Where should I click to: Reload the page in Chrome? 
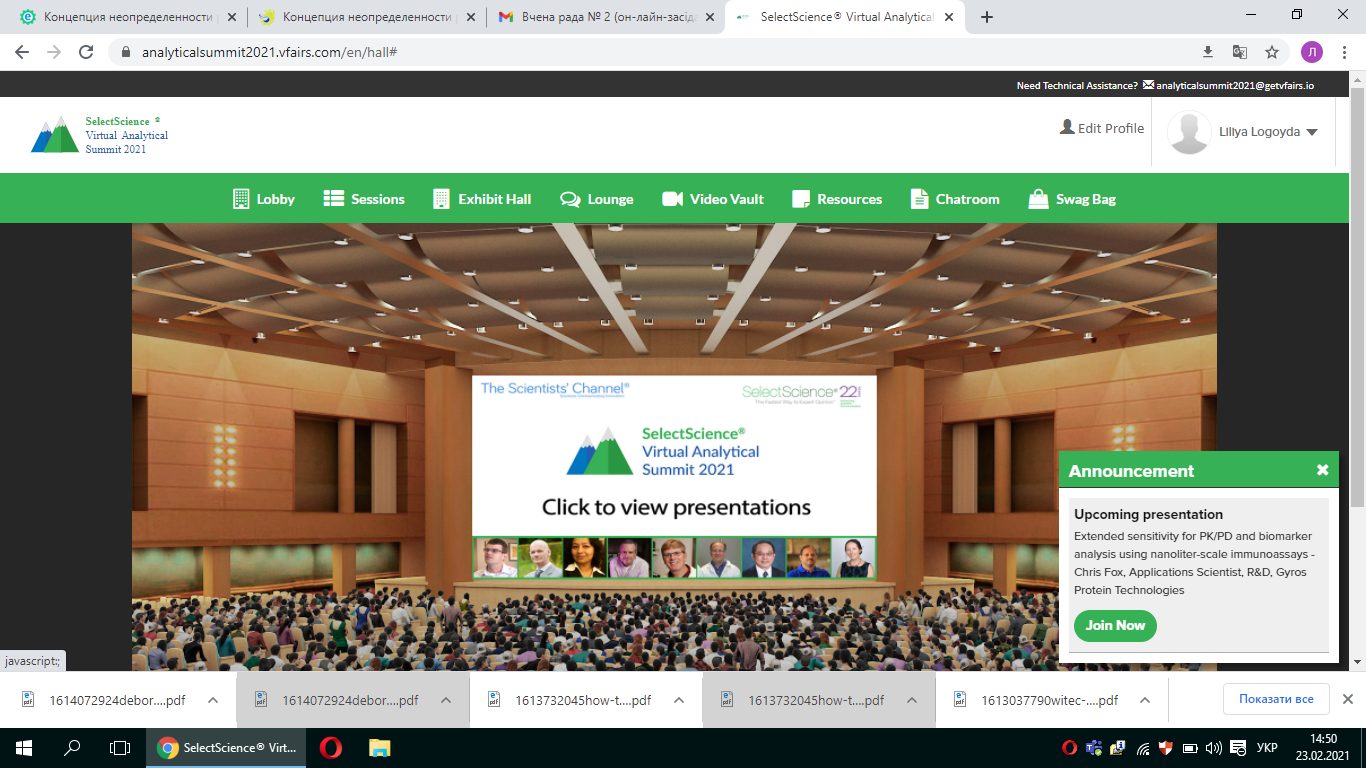pyautogui.click(x=86, y=52)
